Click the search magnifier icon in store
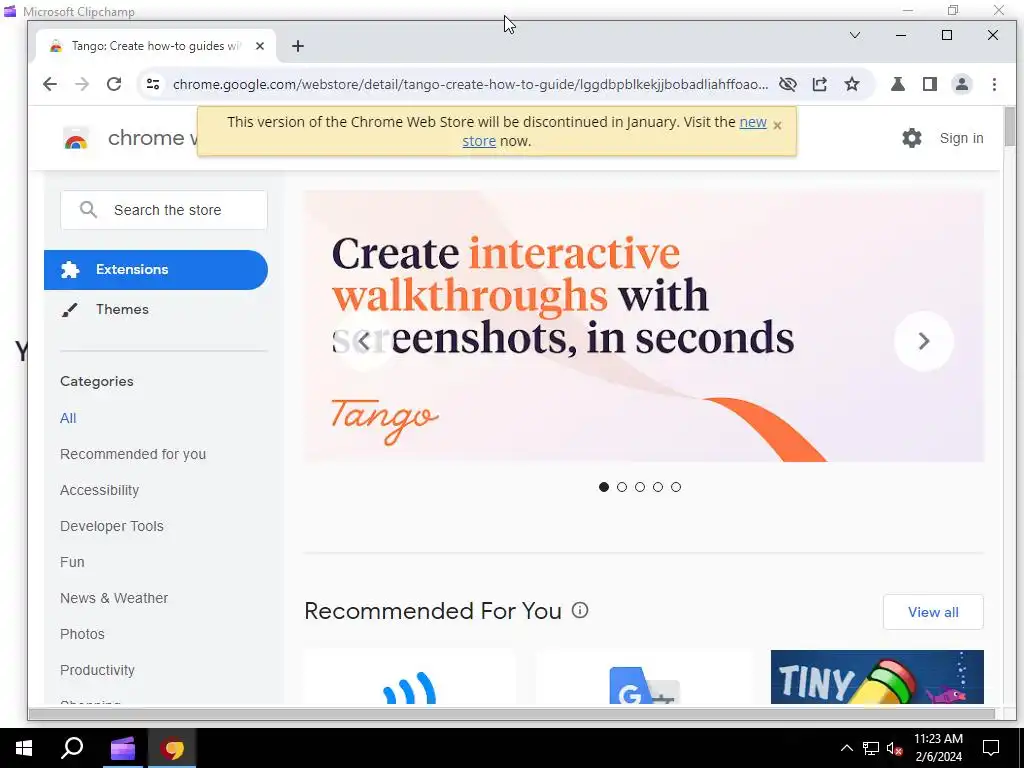Image resolution: width=1024 pixels, height=768 pixels. coord(88,210)
